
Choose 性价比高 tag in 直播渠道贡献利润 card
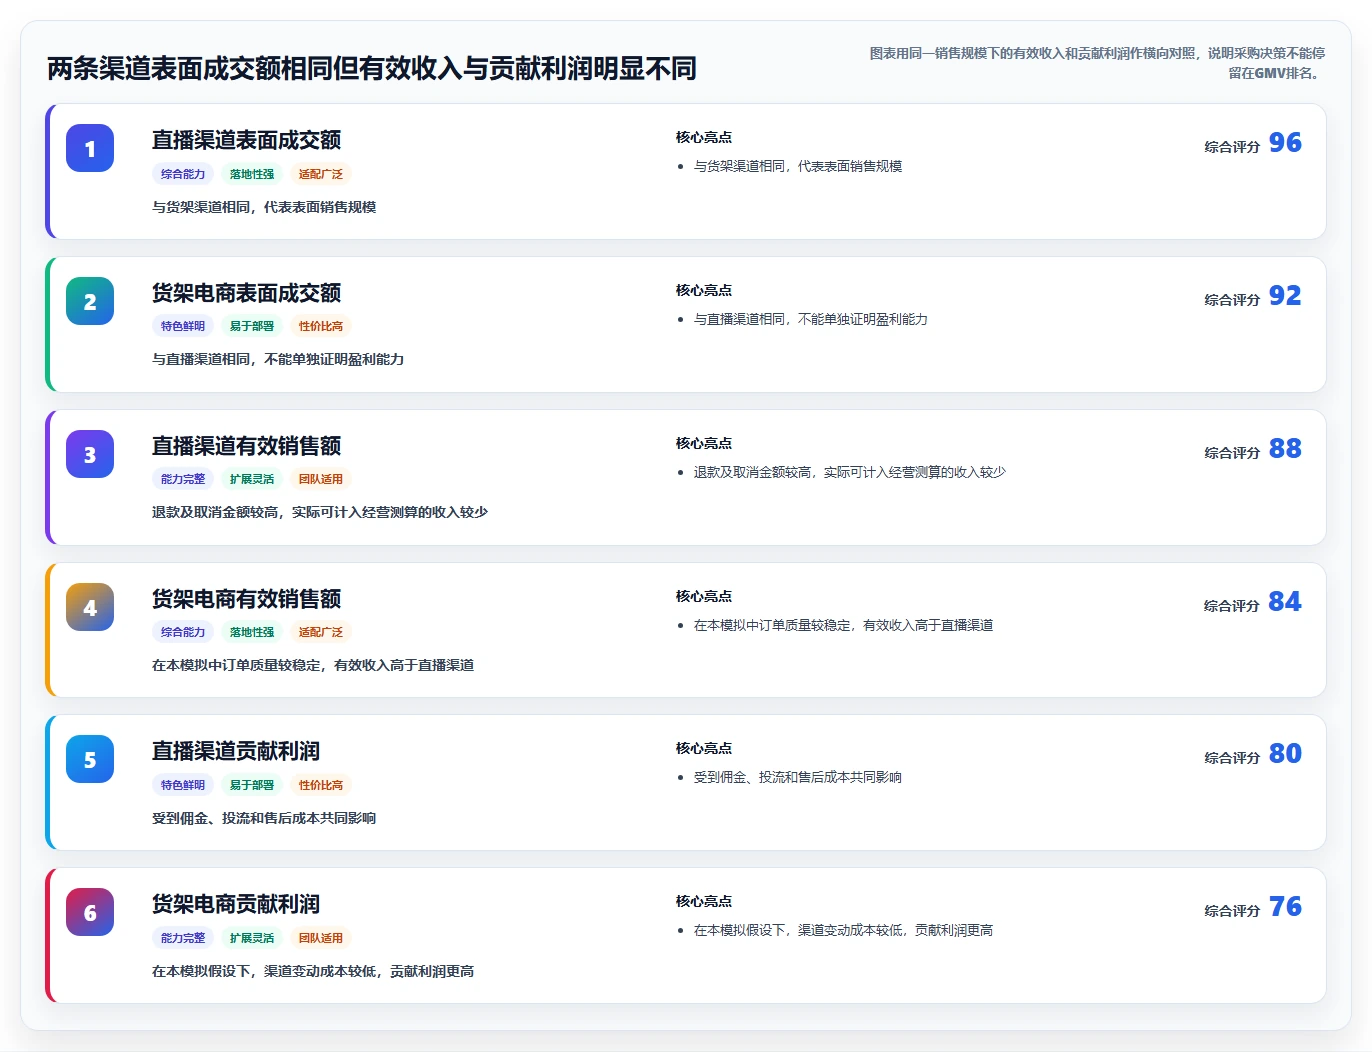(x=321, y=785)
